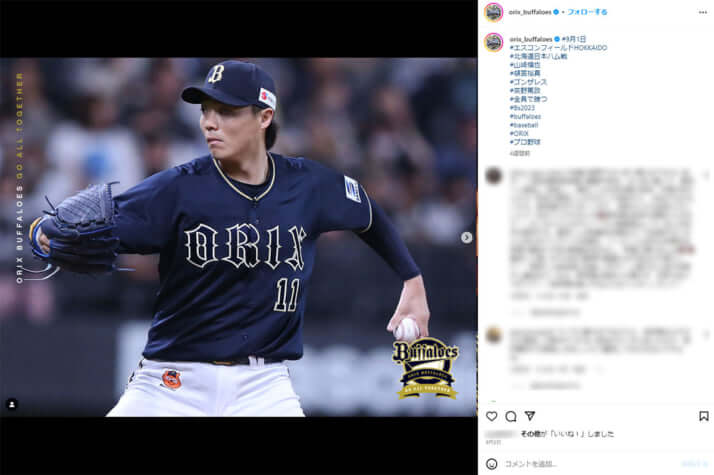Open first commenter's profile avatar
Viewport: 714px width, 475px height.
tap(494, 176)
